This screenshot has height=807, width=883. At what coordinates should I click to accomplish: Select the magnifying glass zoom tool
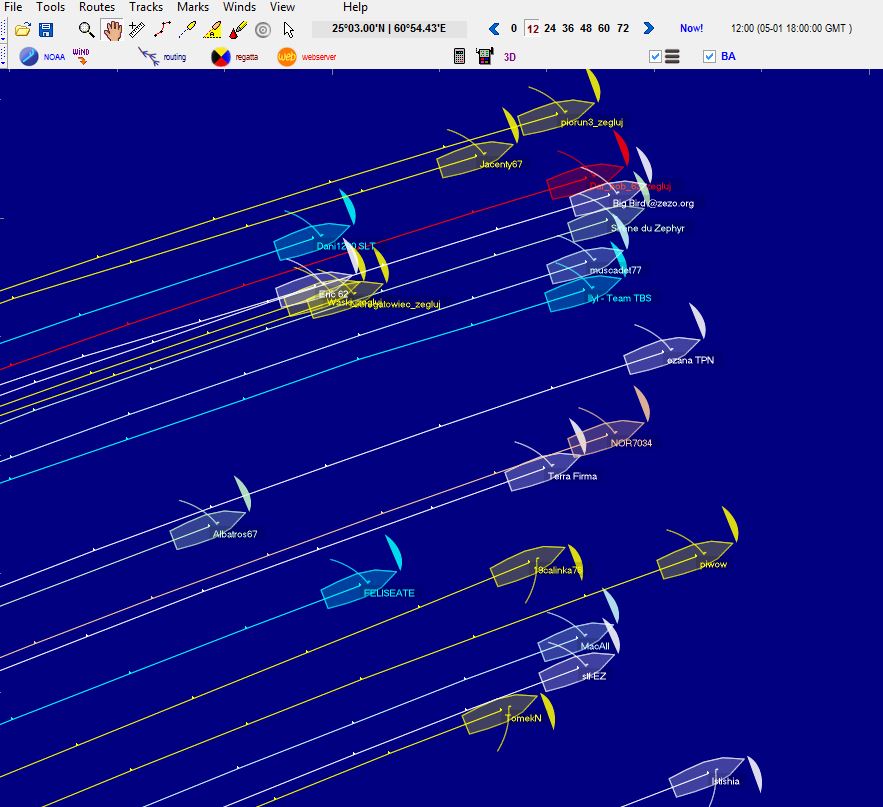coord(87,30)
